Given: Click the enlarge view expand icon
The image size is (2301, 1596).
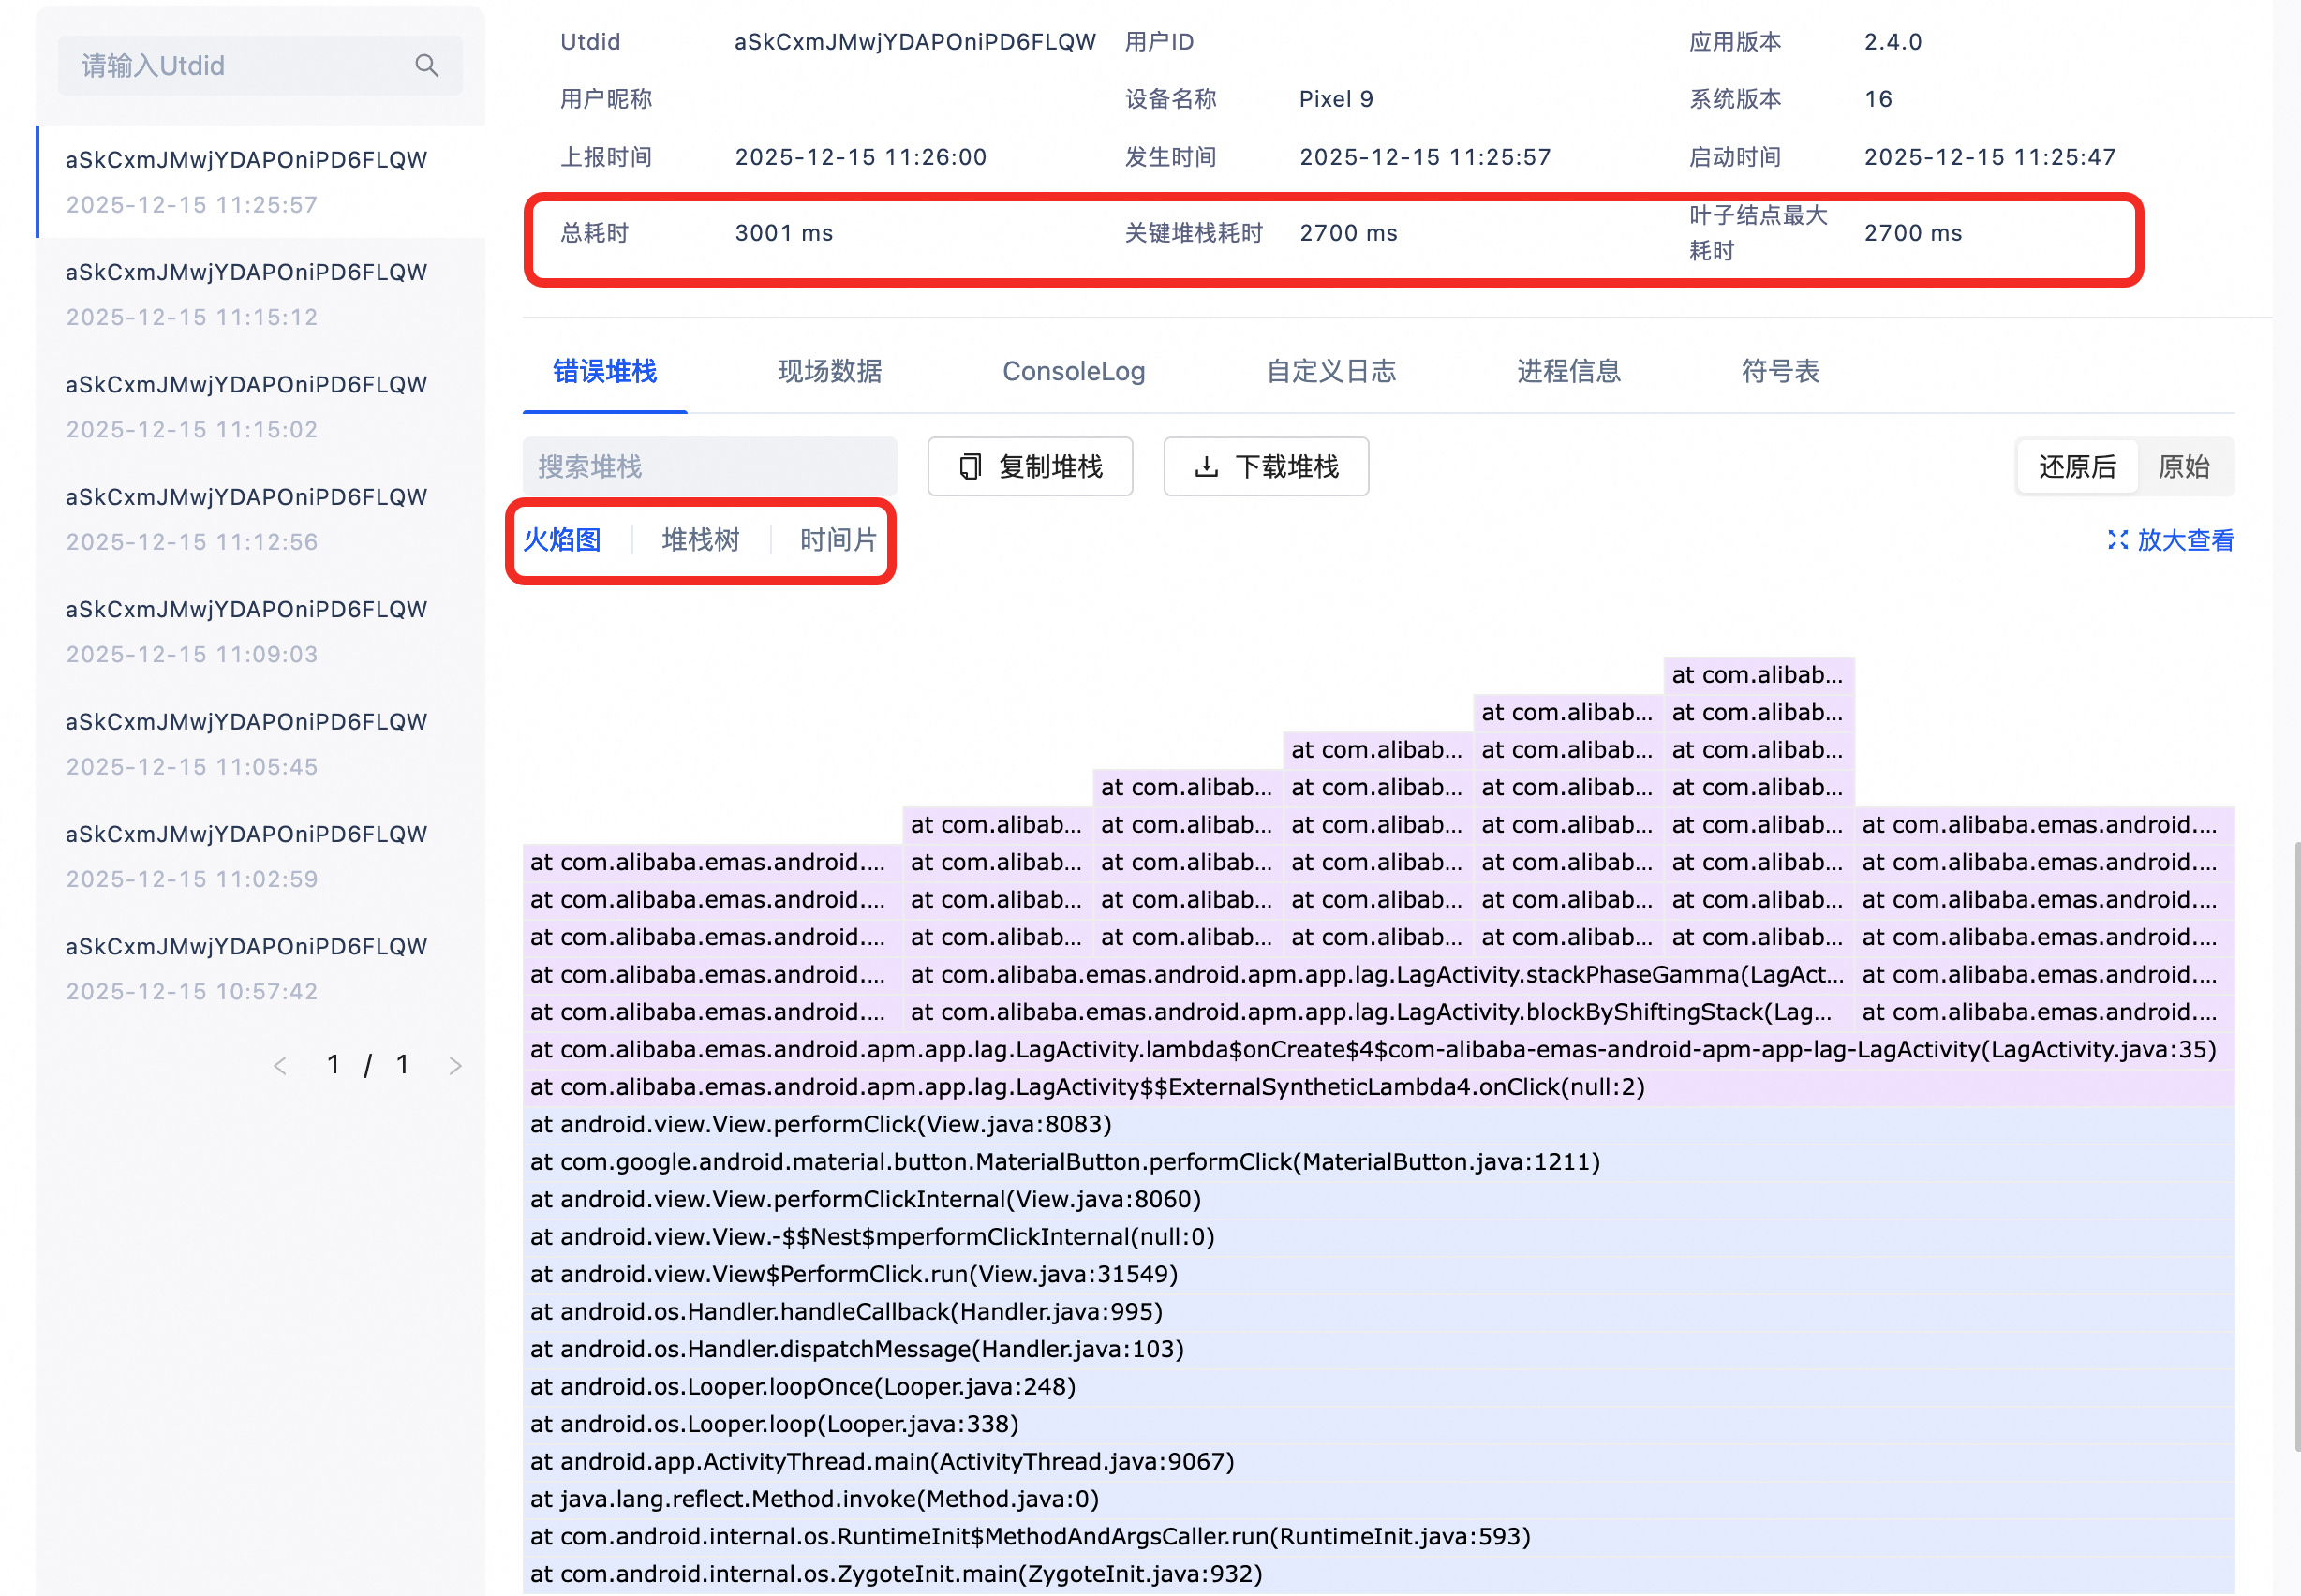Looking at the screenshot, I should coord(2117,540).
